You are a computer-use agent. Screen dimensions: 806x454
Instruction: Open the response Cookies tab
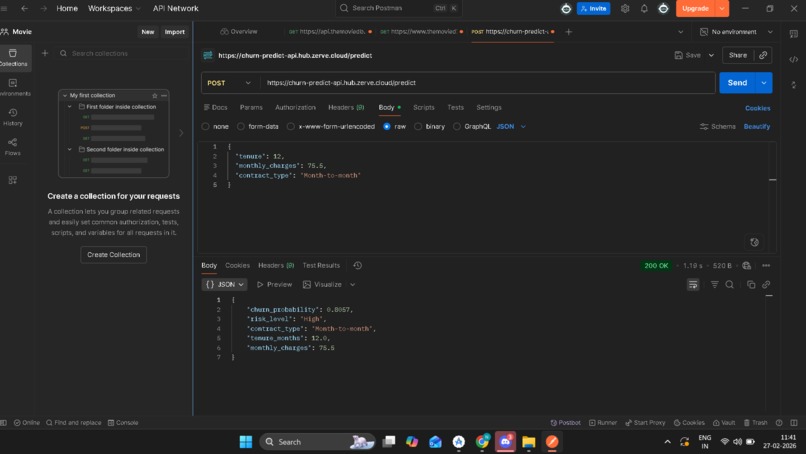click(x=237, y=265)
